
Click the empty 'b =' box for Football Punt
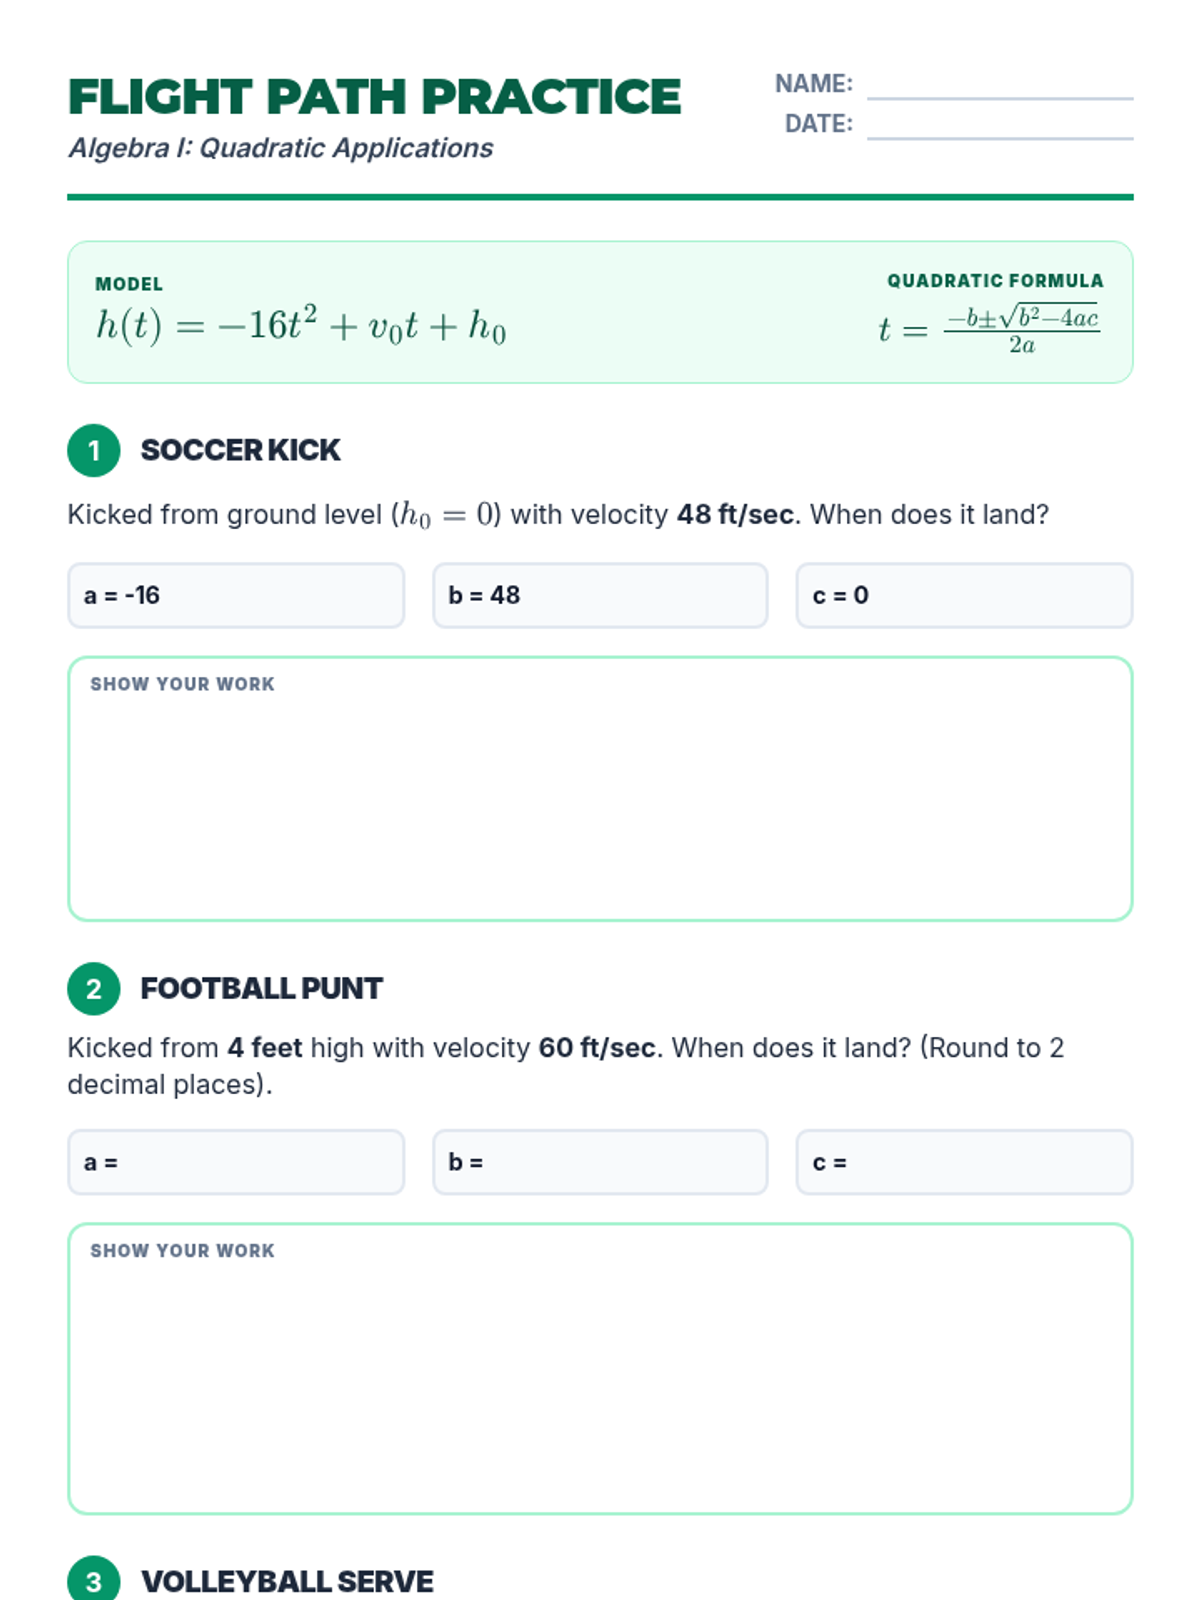tap(600, 1162)
